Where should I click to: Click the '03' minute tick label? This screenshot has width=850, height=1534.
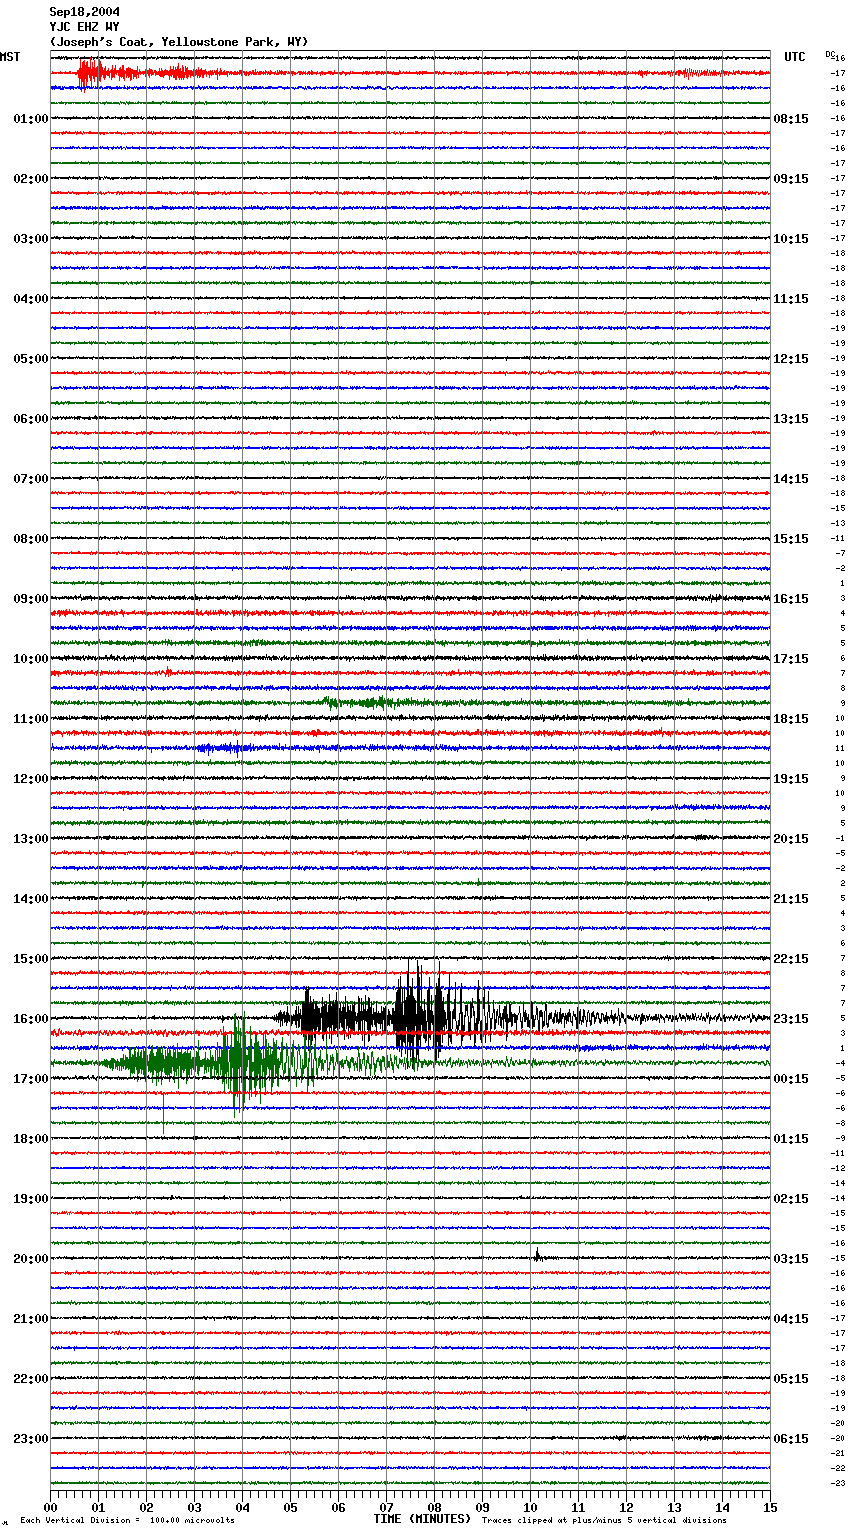coord(195,1508)
